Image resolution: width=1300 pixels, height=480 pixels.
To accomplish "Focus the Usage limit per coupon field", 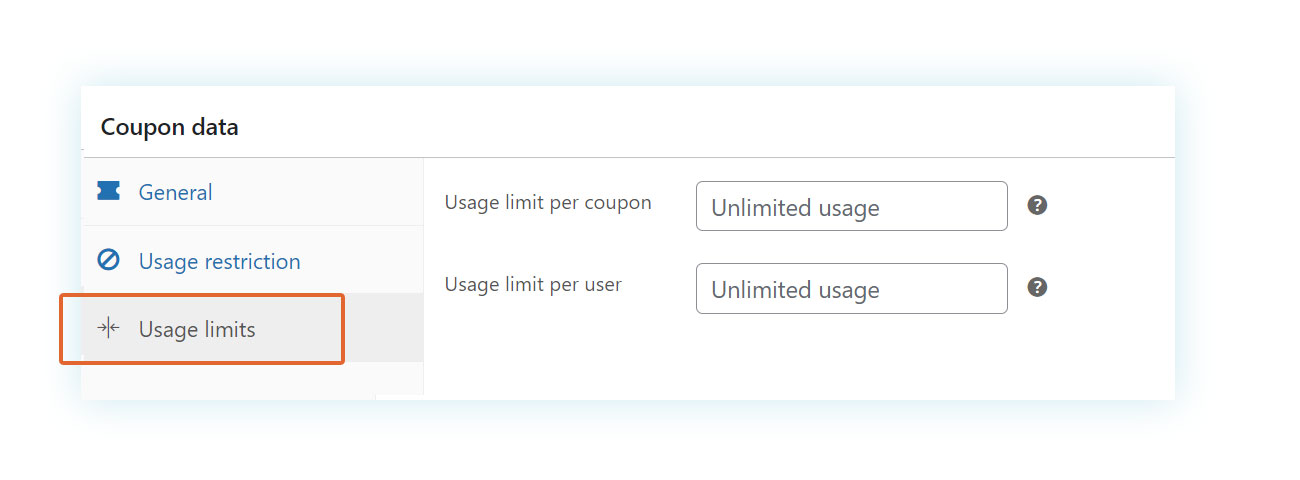I will [852, 206].
